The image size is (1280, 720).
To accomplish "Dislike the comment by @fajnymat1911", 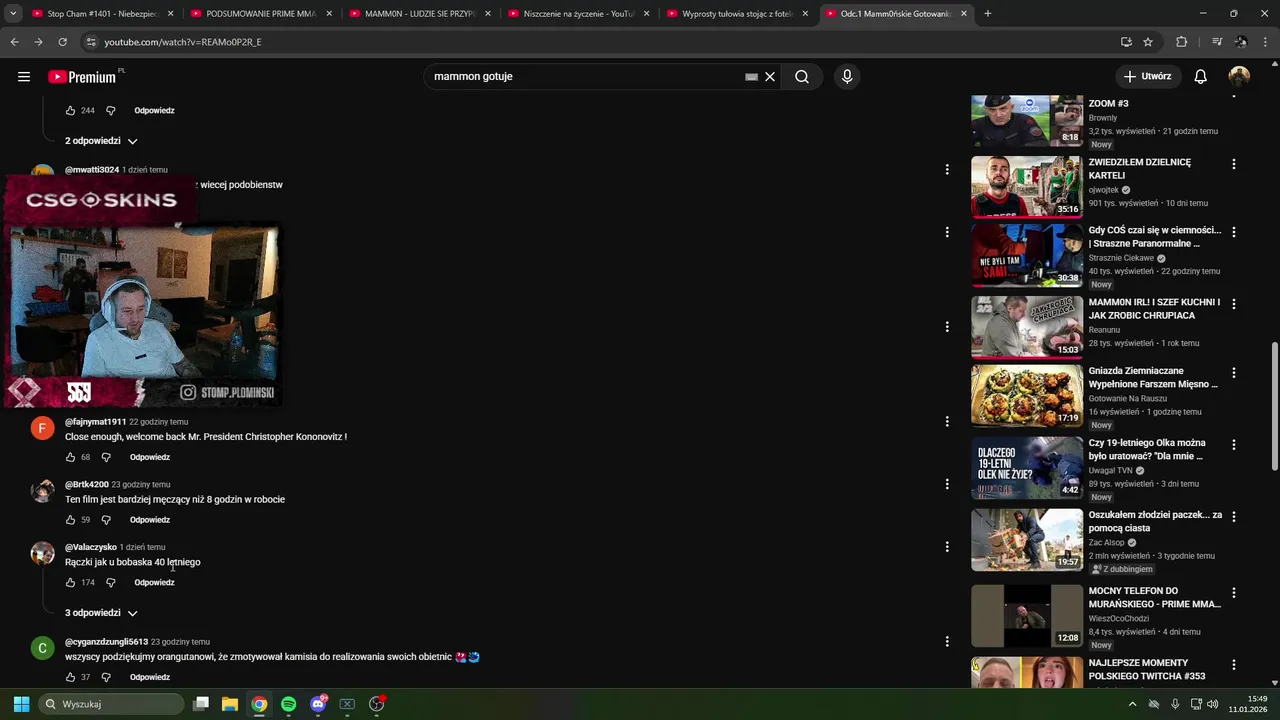I will pos(106,457).
